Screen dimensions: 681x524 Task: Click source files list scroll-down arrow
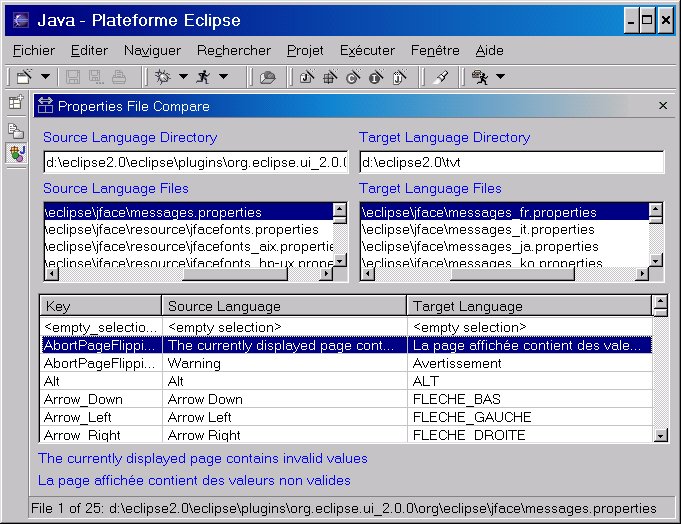pos(340,260)
